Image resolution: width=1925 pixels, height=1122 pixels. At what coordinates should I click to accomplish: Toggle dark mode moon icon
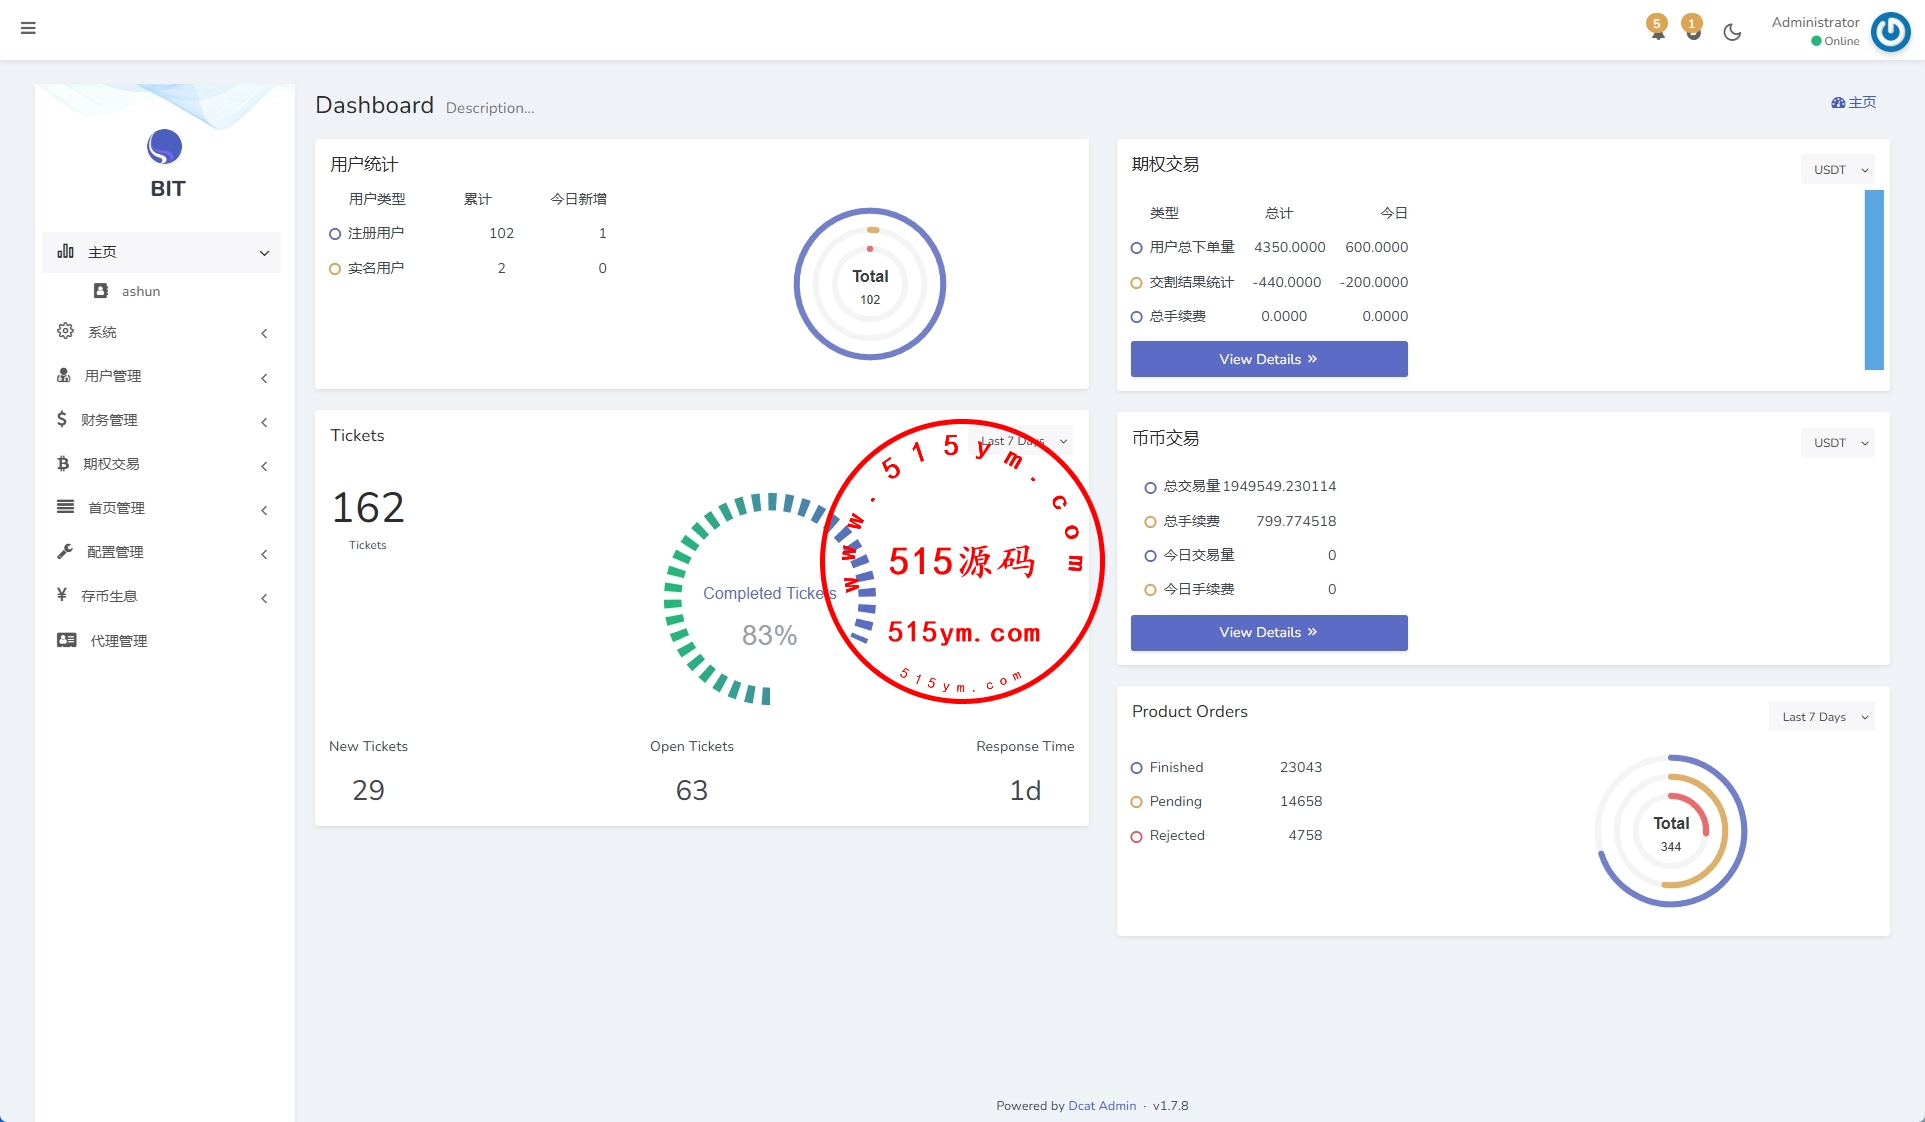pyautogui.click(x=1732, y=32)
